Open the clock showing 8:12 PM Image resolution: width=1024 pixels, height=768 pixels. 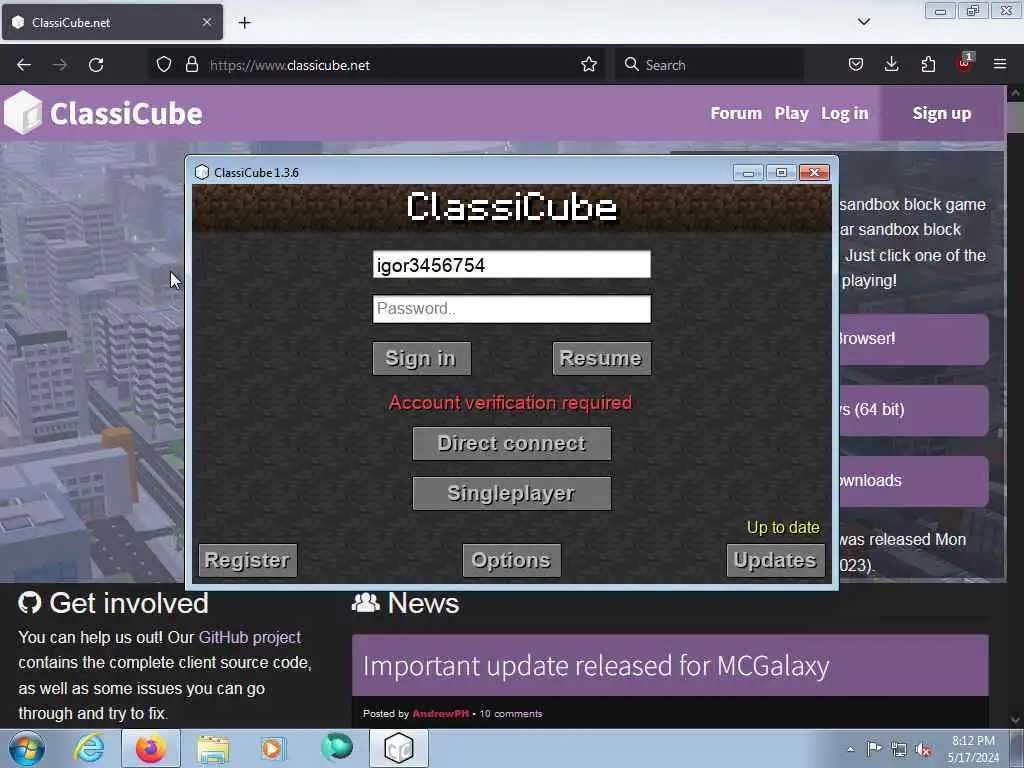973,749
